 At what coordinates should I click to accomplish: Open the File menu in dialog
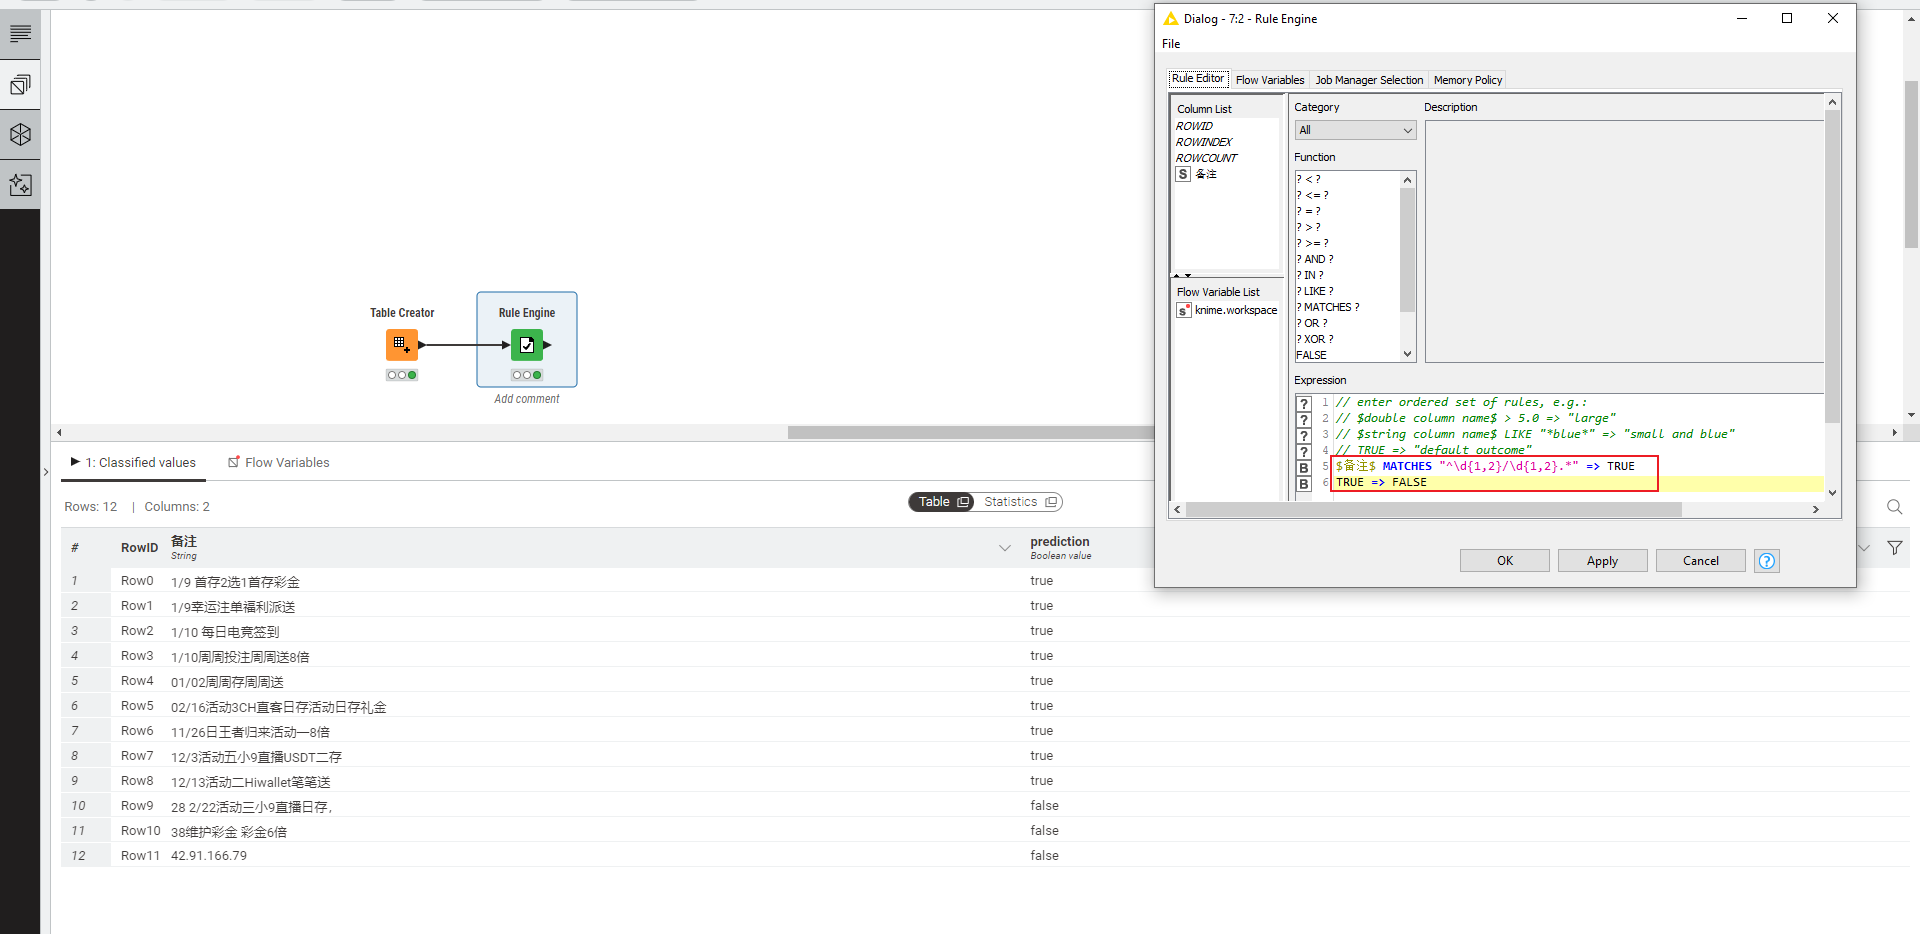(x=1171, y=44)
